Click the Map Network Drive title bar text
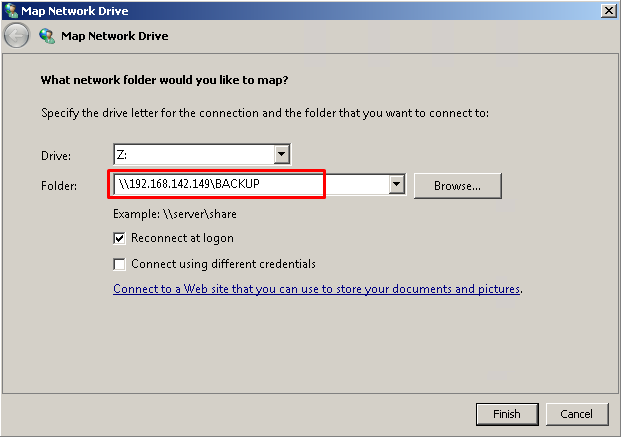621x437 pixels. (x=74, y=11)
